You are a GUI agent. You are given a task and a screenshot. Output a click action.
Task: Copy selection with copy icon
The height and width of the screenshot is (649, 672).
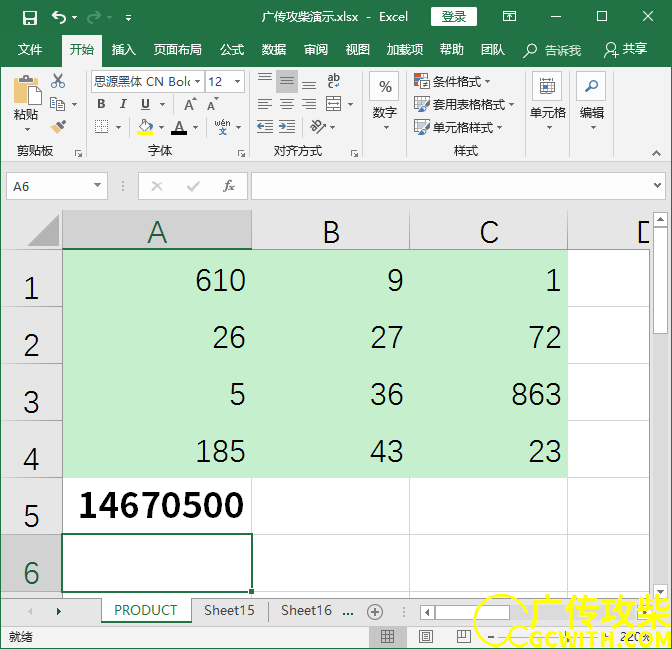[x=58, y=104]
